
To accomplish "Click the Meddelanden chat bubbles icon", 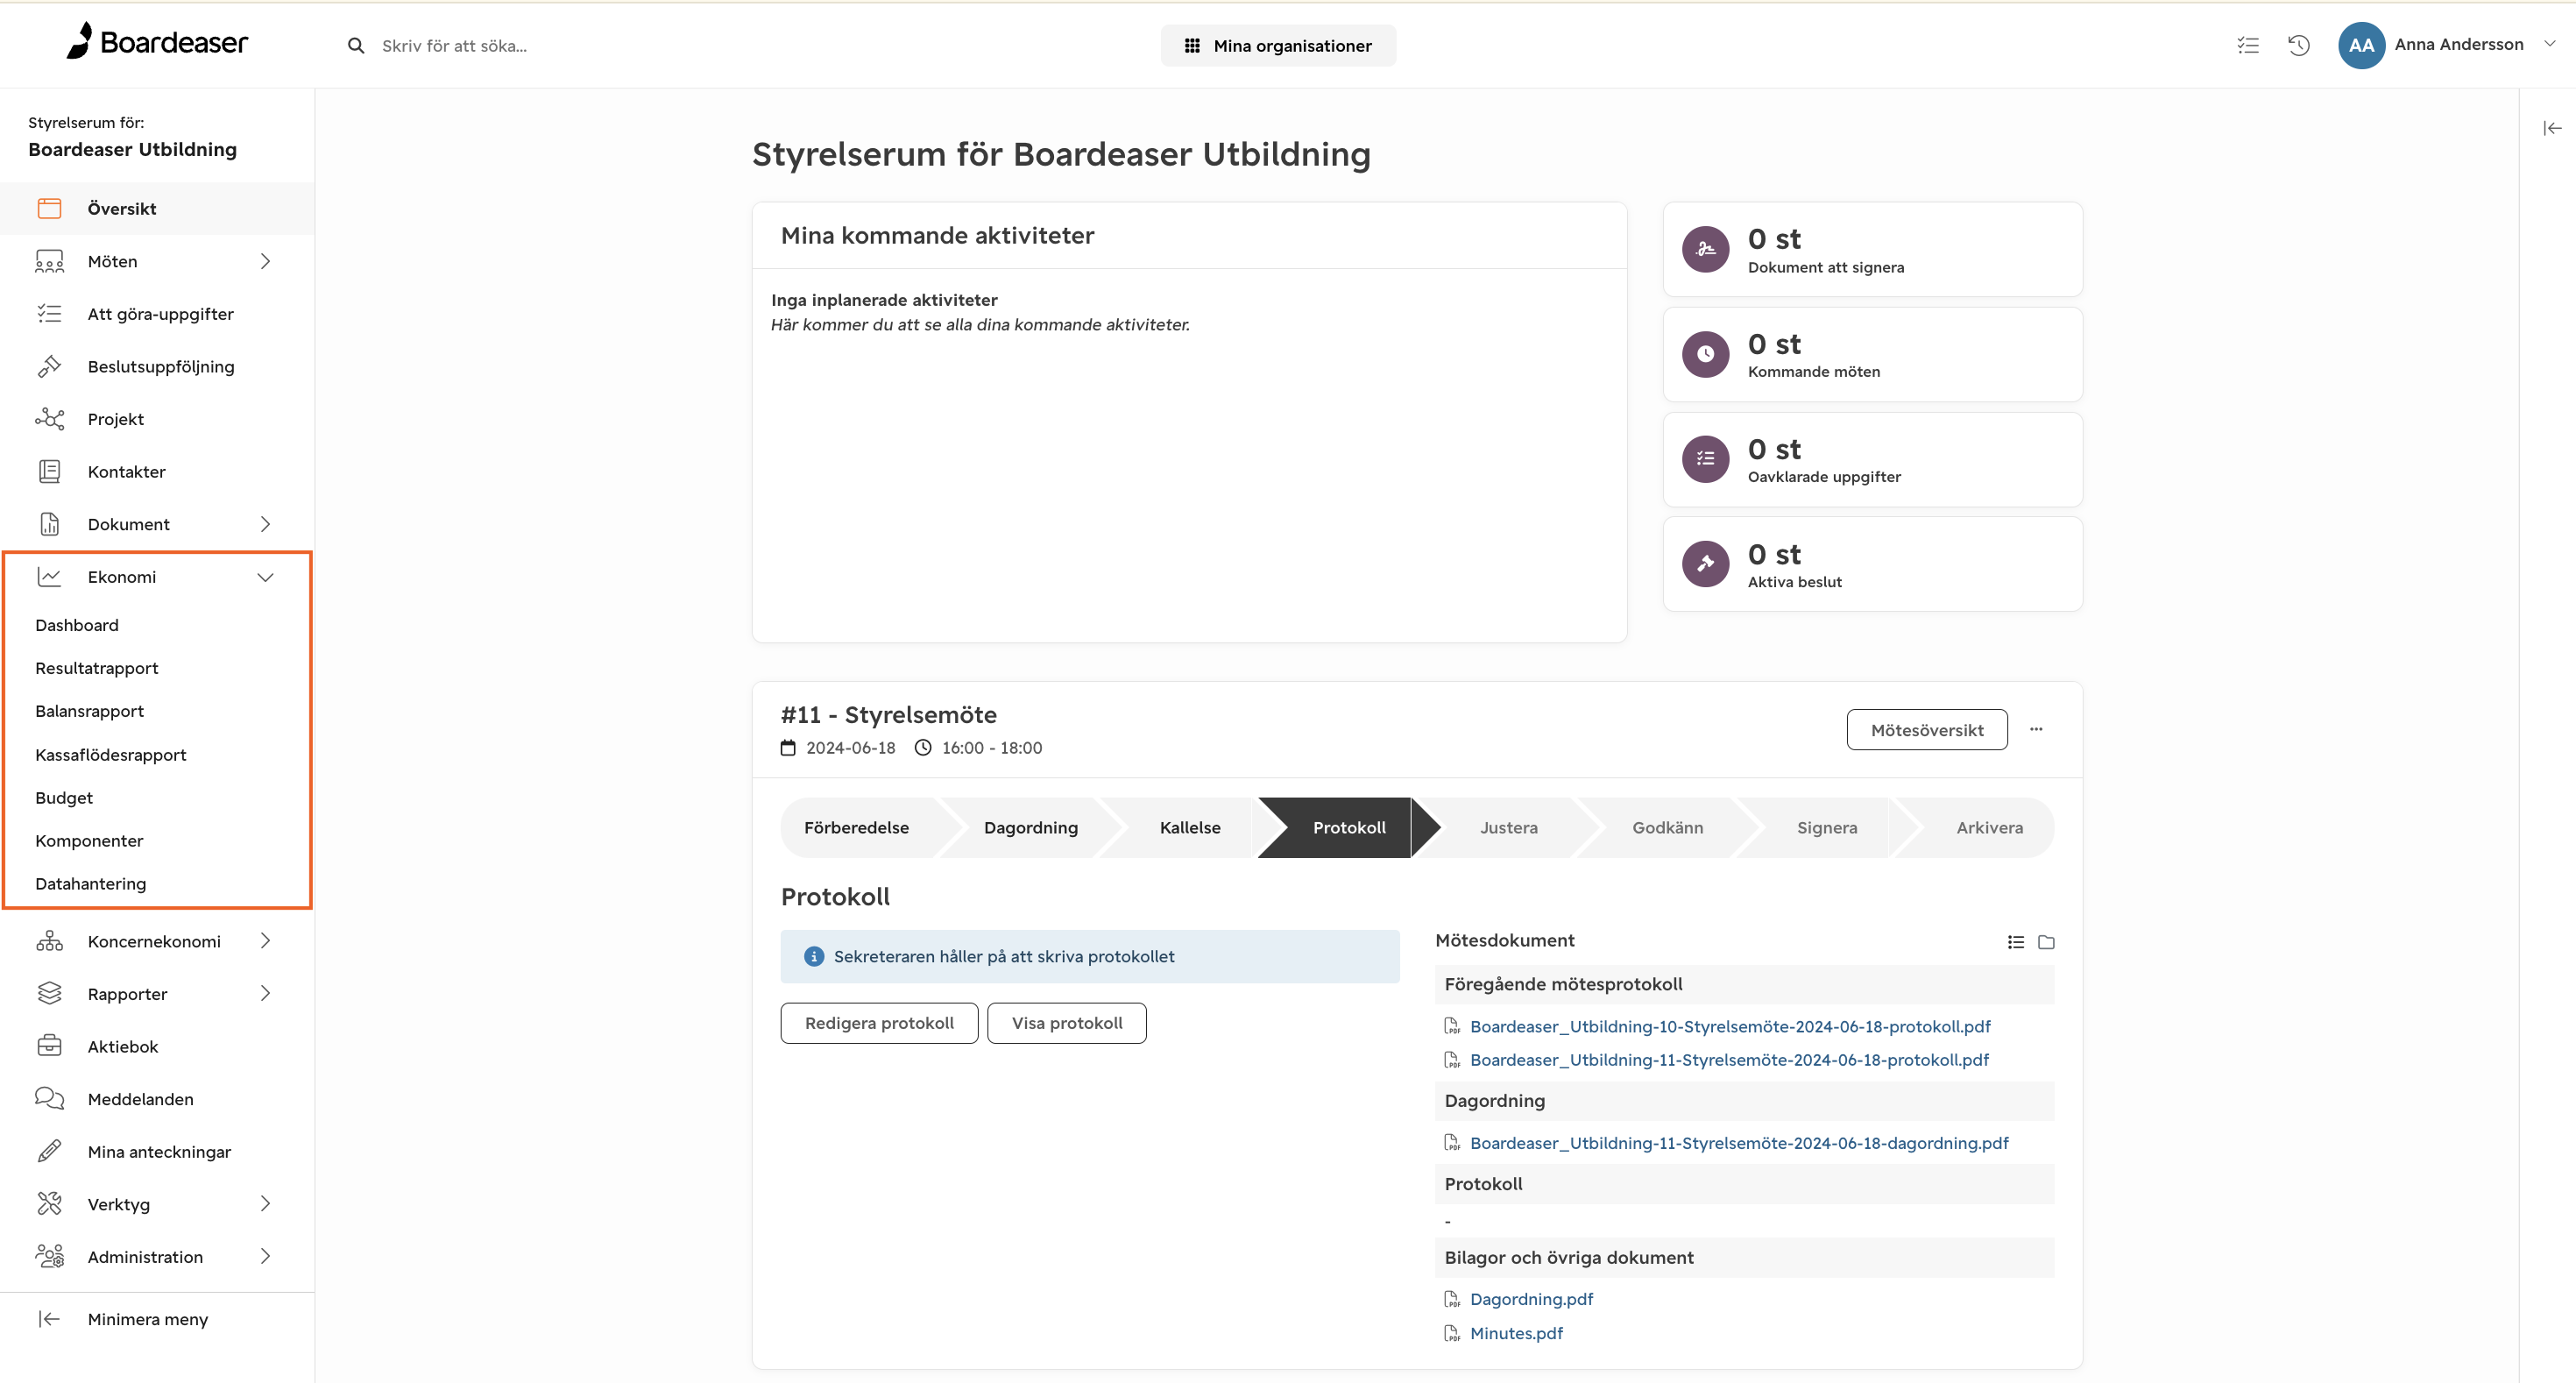I will tap(49, 1098).
